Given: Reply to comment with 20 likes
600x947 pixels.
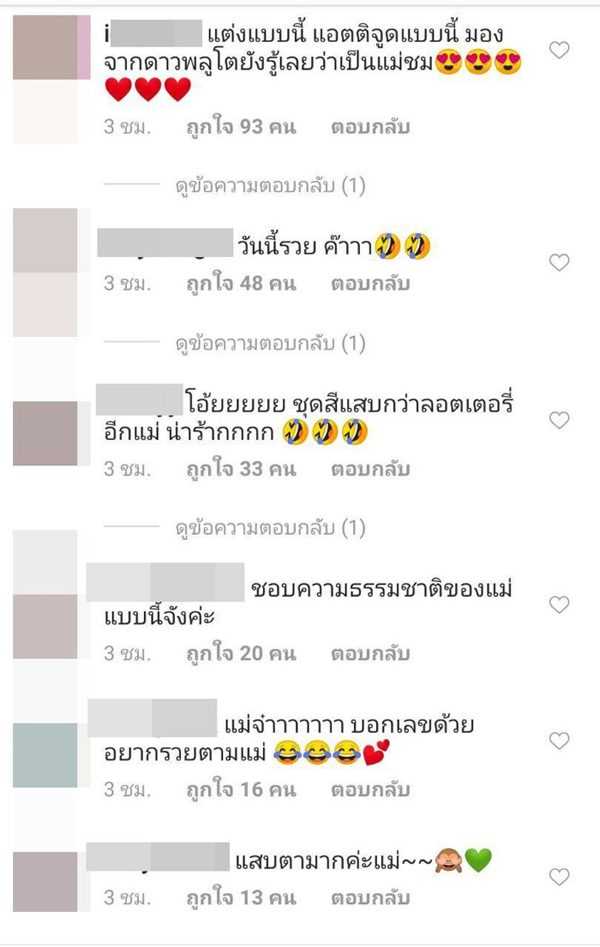Looking at the screenshot, I should (370, 653).
